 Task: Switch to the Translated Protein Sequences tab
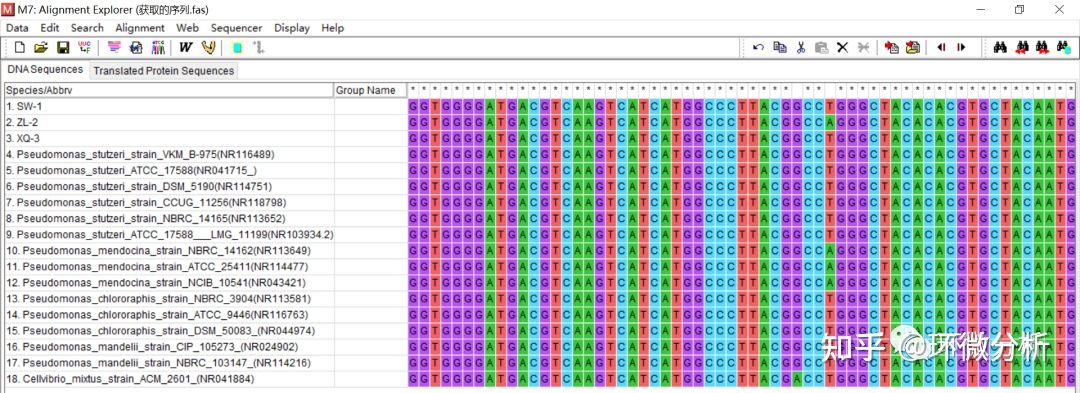[164, 71]
